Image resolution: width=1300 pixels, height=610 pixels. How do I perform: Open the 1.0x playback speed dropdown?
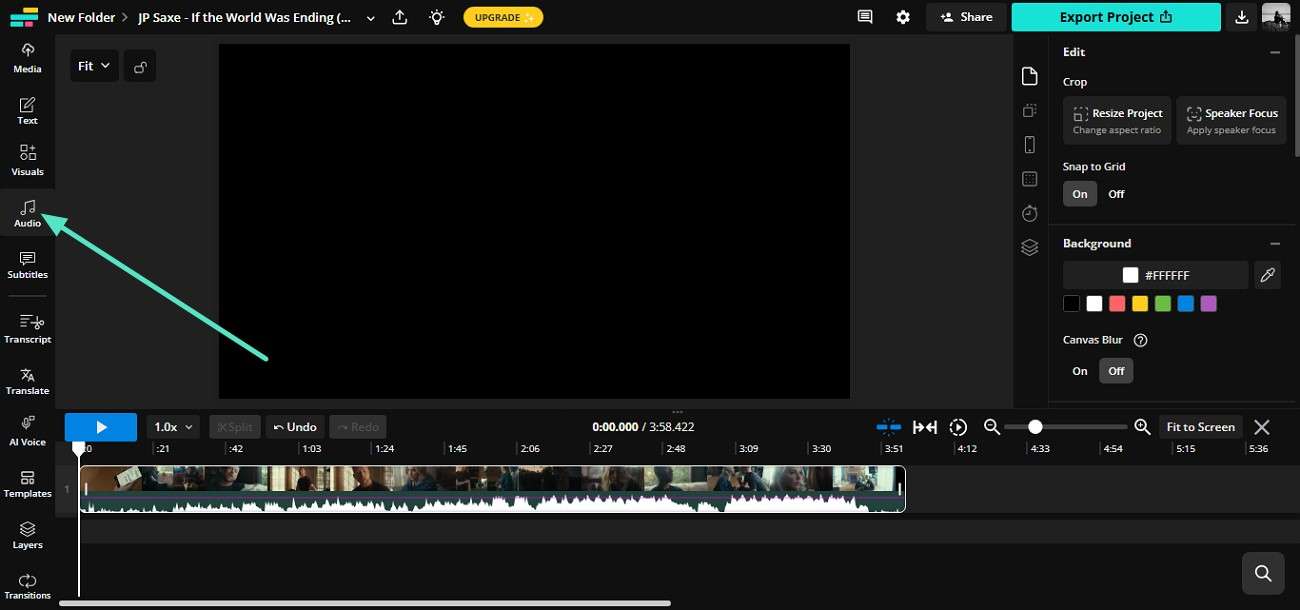[x=174, y=427]
